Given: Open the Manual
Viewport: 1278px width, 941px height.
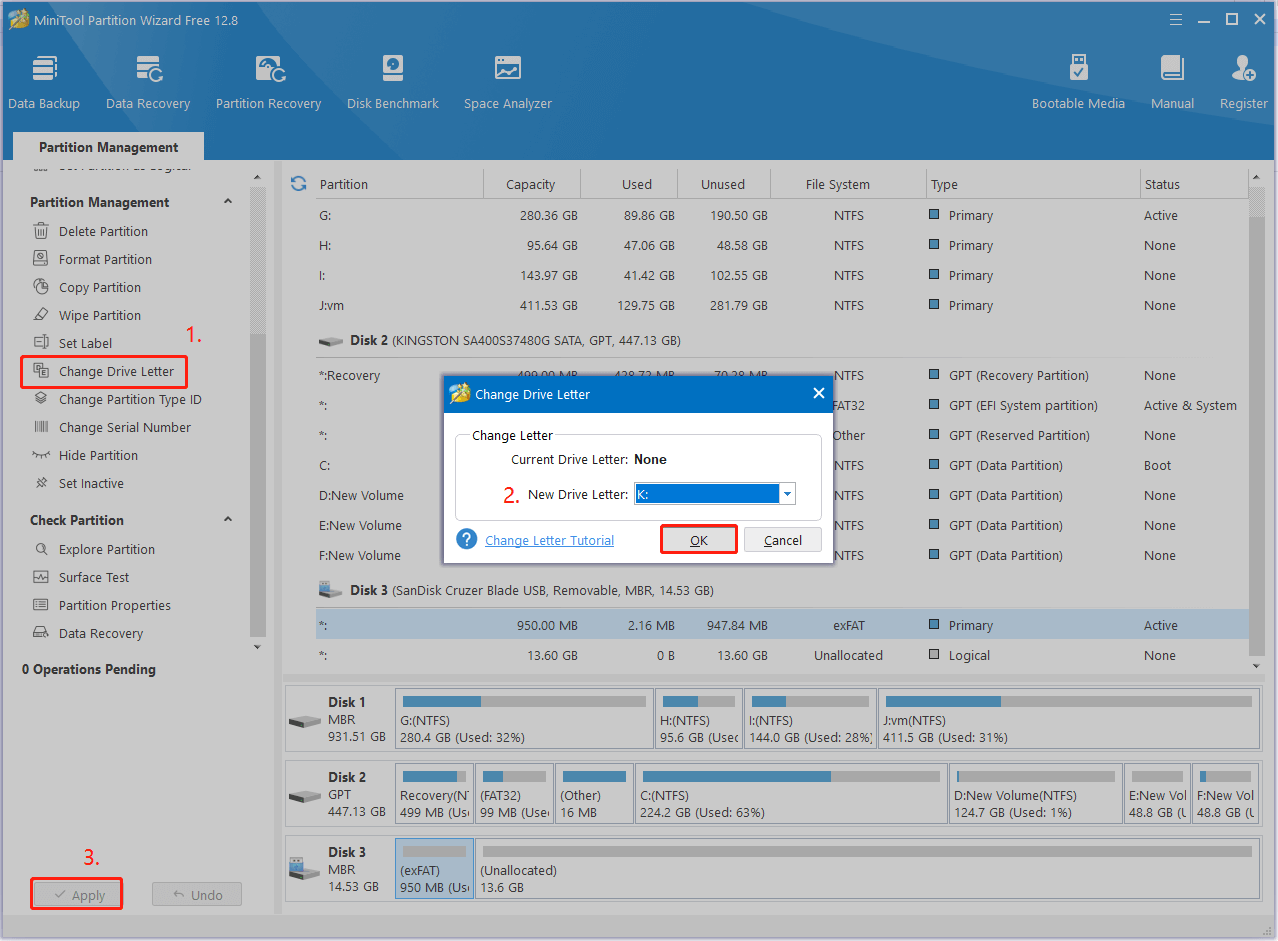Looking at the screenshot, I should (x=1172, y=82).
